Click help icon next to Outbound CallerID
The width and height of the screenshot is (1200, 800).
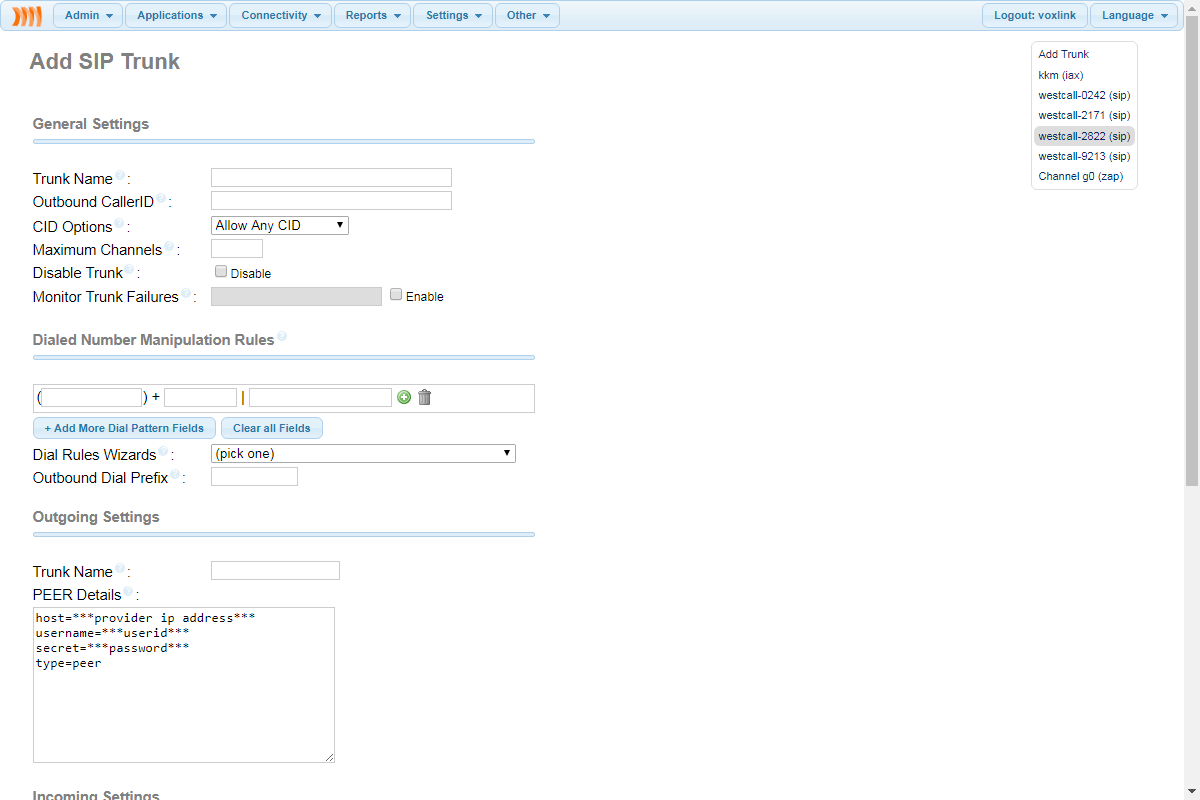click(161, 199)
